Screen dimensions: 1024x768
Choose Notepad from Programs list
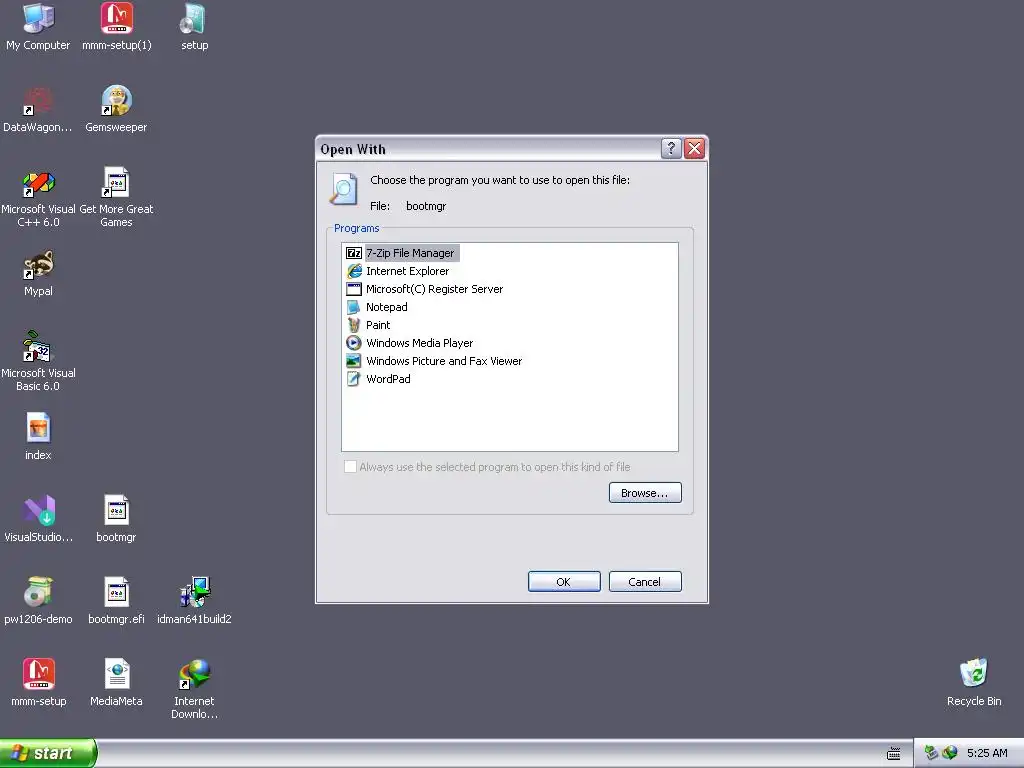coord(387,307)
